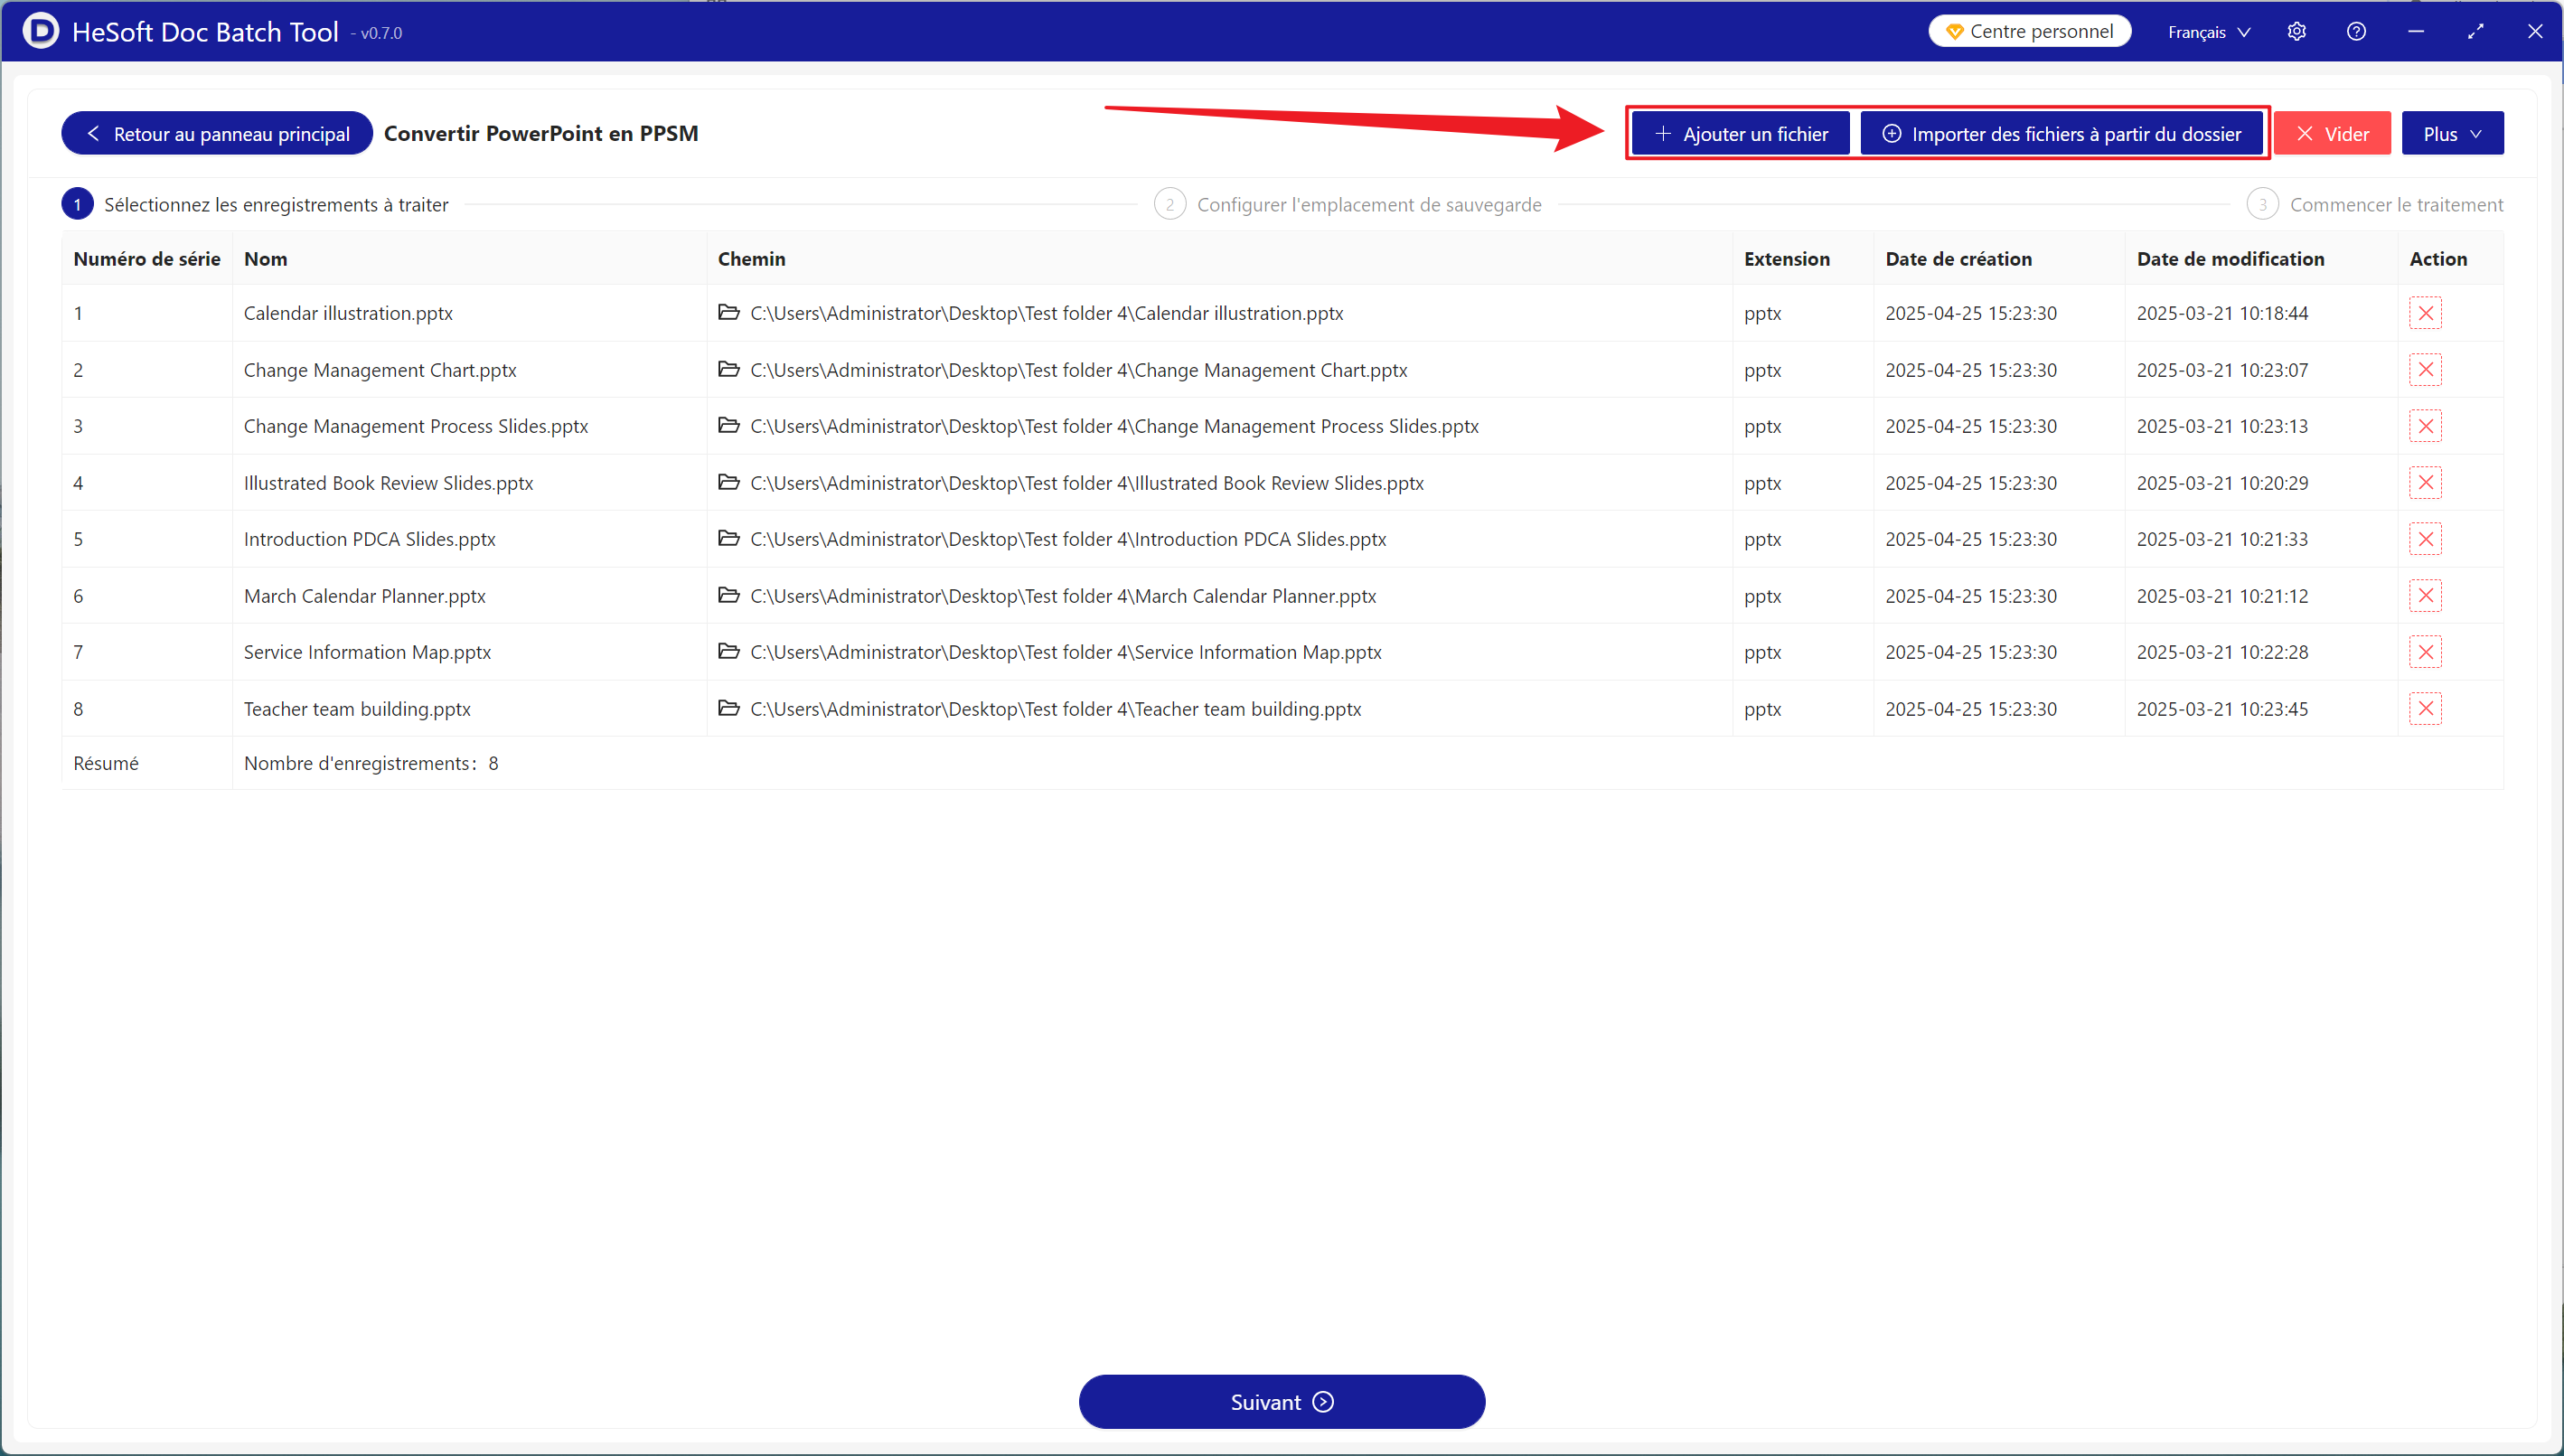This screenshot has height=1456, width=2564.
Task: Open folder icon for Change Management Chart.pptx path
Action: pyautogui.click(x=729, y=369)
